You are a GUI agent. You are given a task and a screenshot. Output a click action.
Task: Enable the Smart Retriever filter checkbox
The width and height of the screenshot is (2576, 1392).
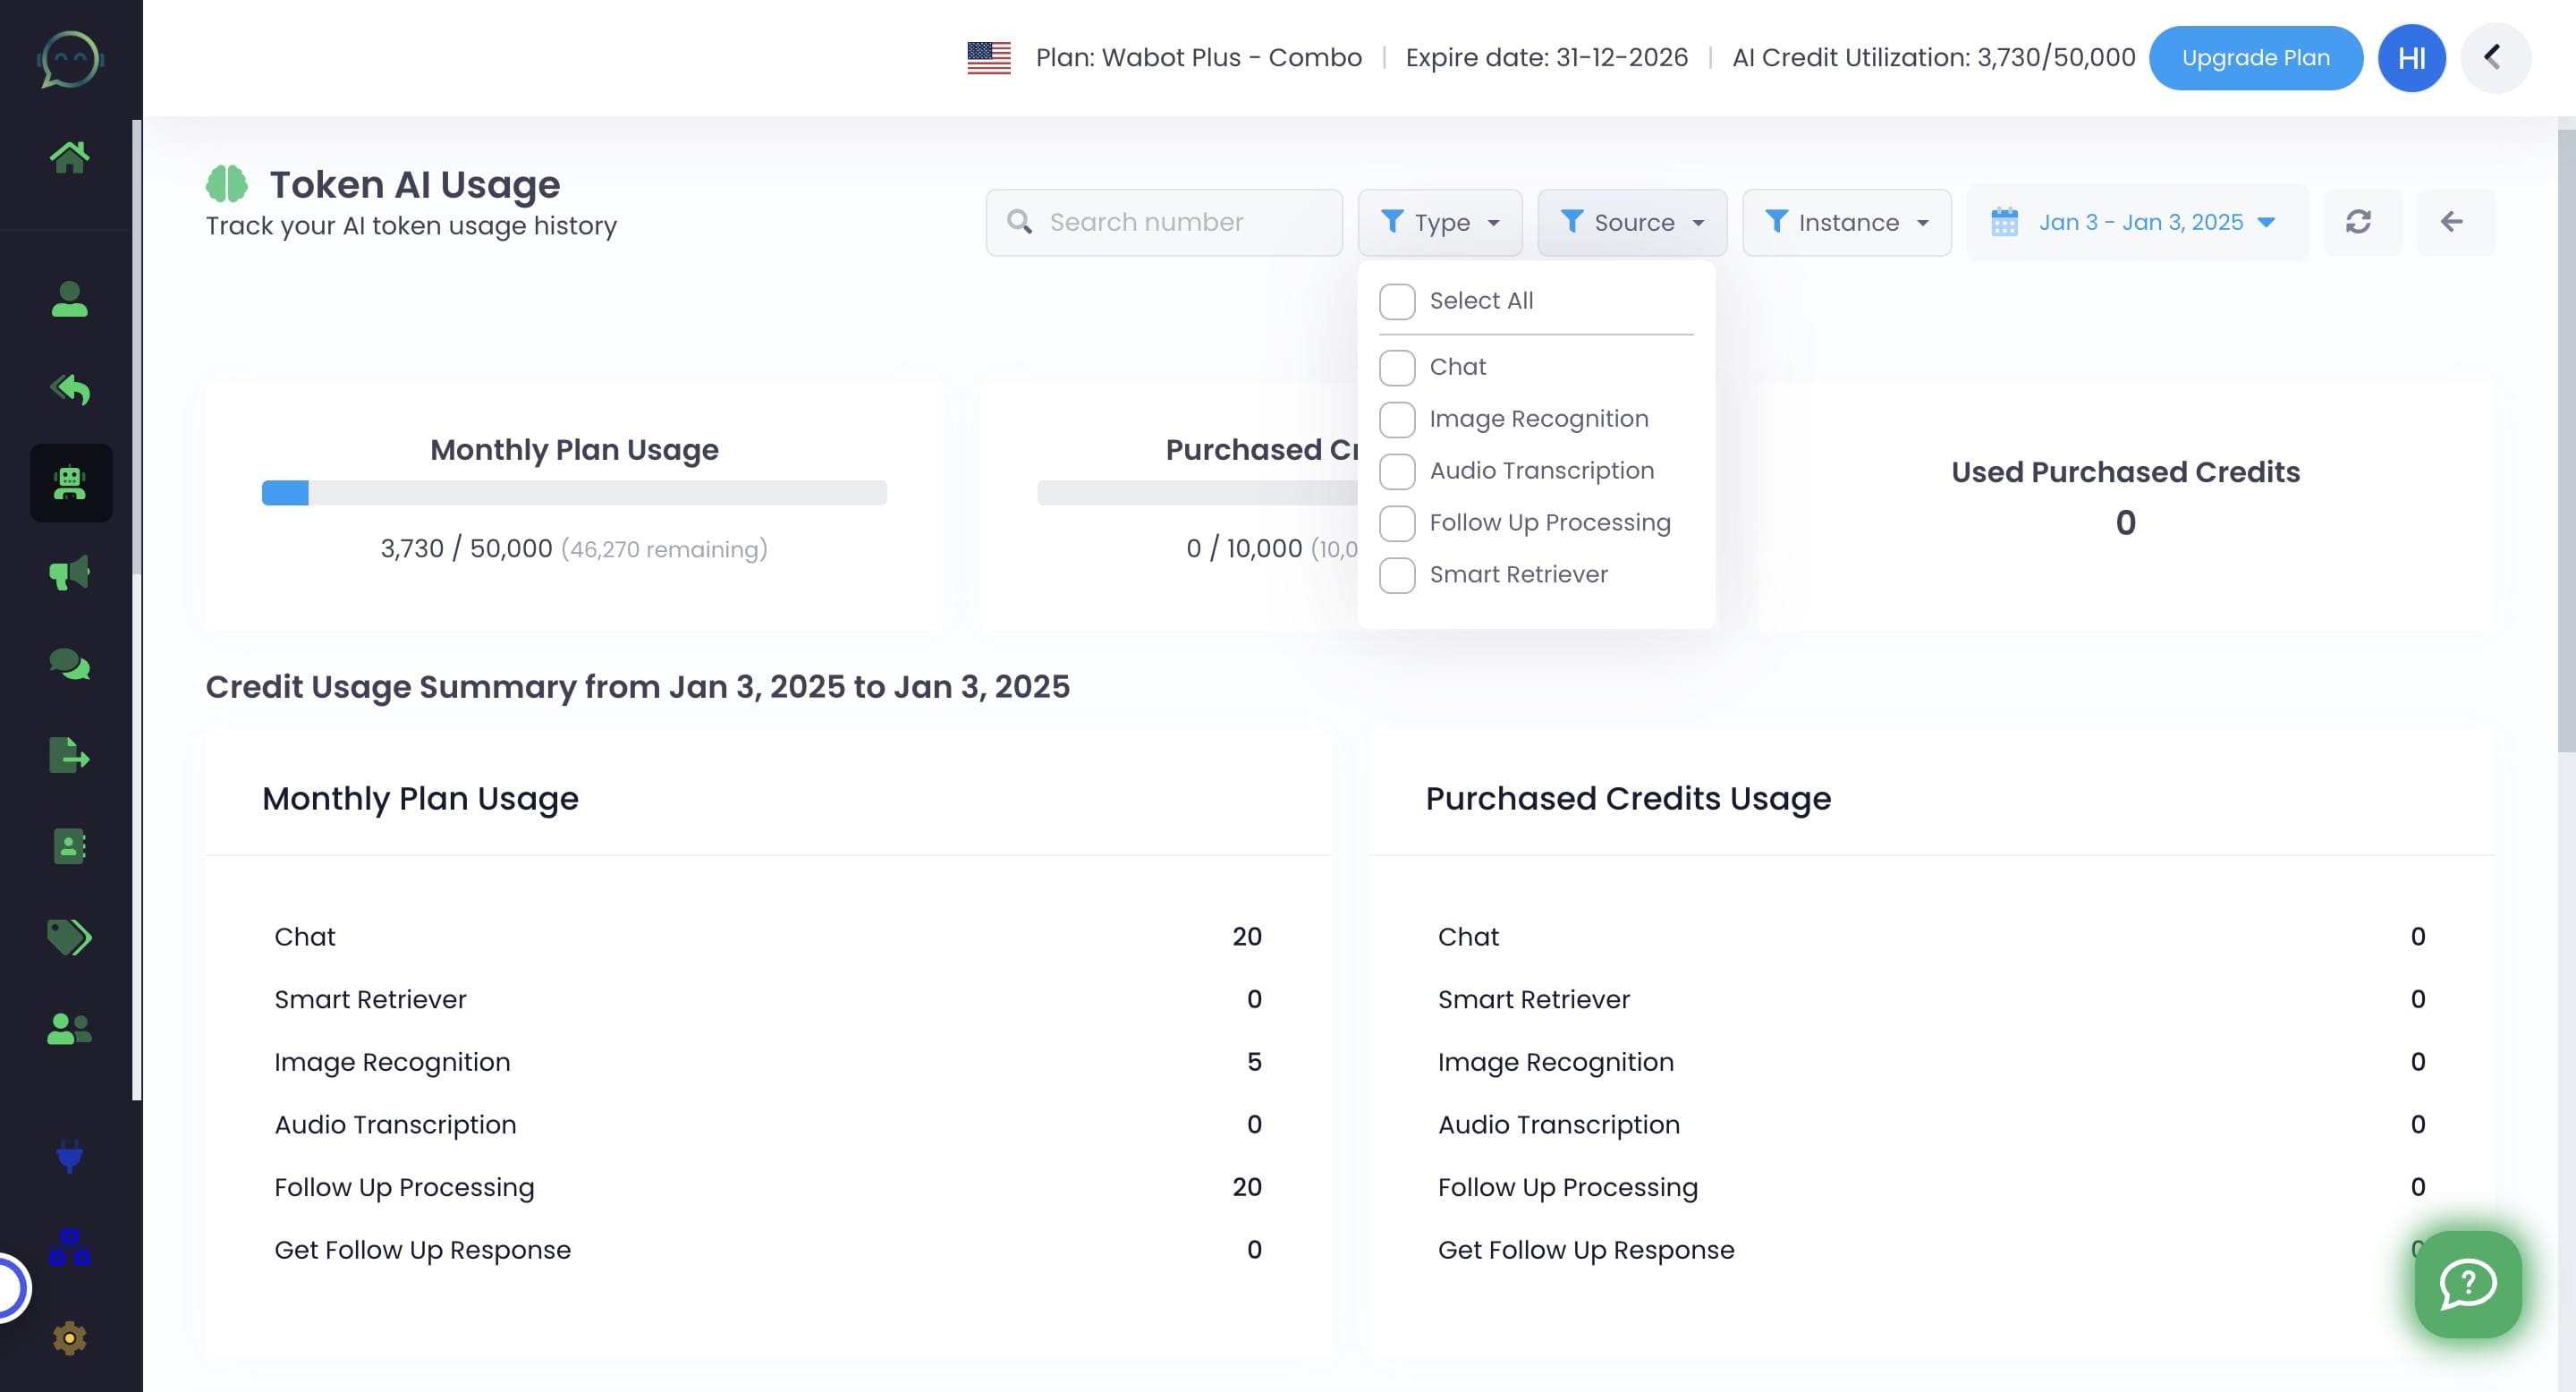1396,575
